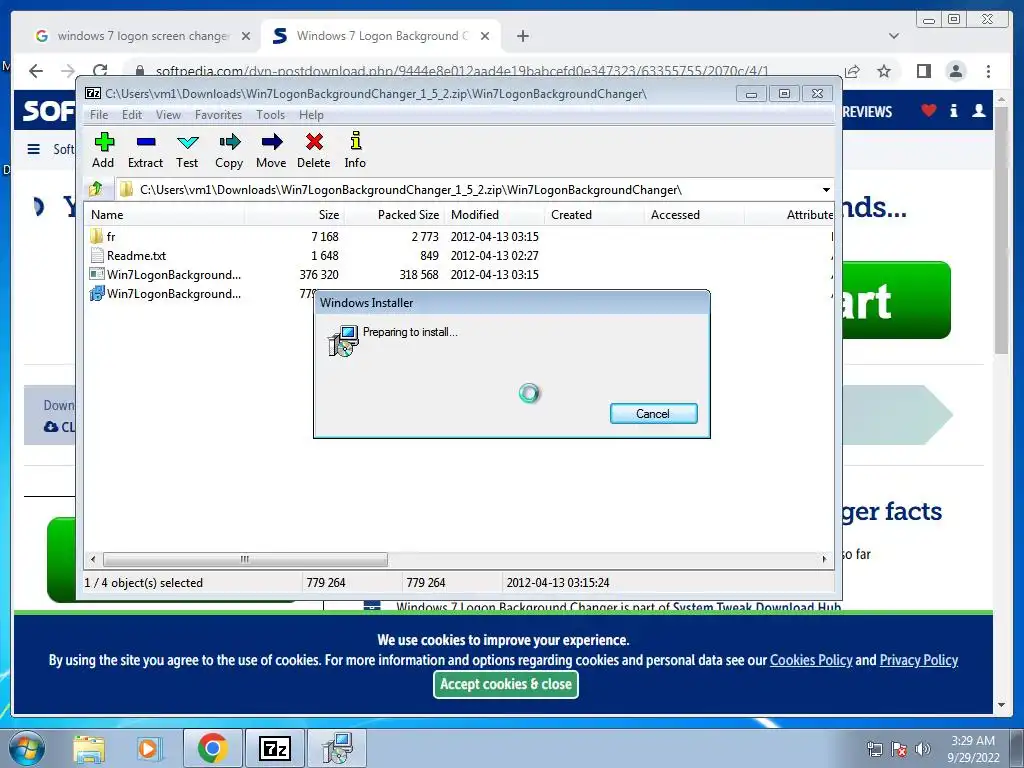Sort 7-Zip list by Modified column
This screenshot has width=1024, height=768.
[x=494, y=214]
